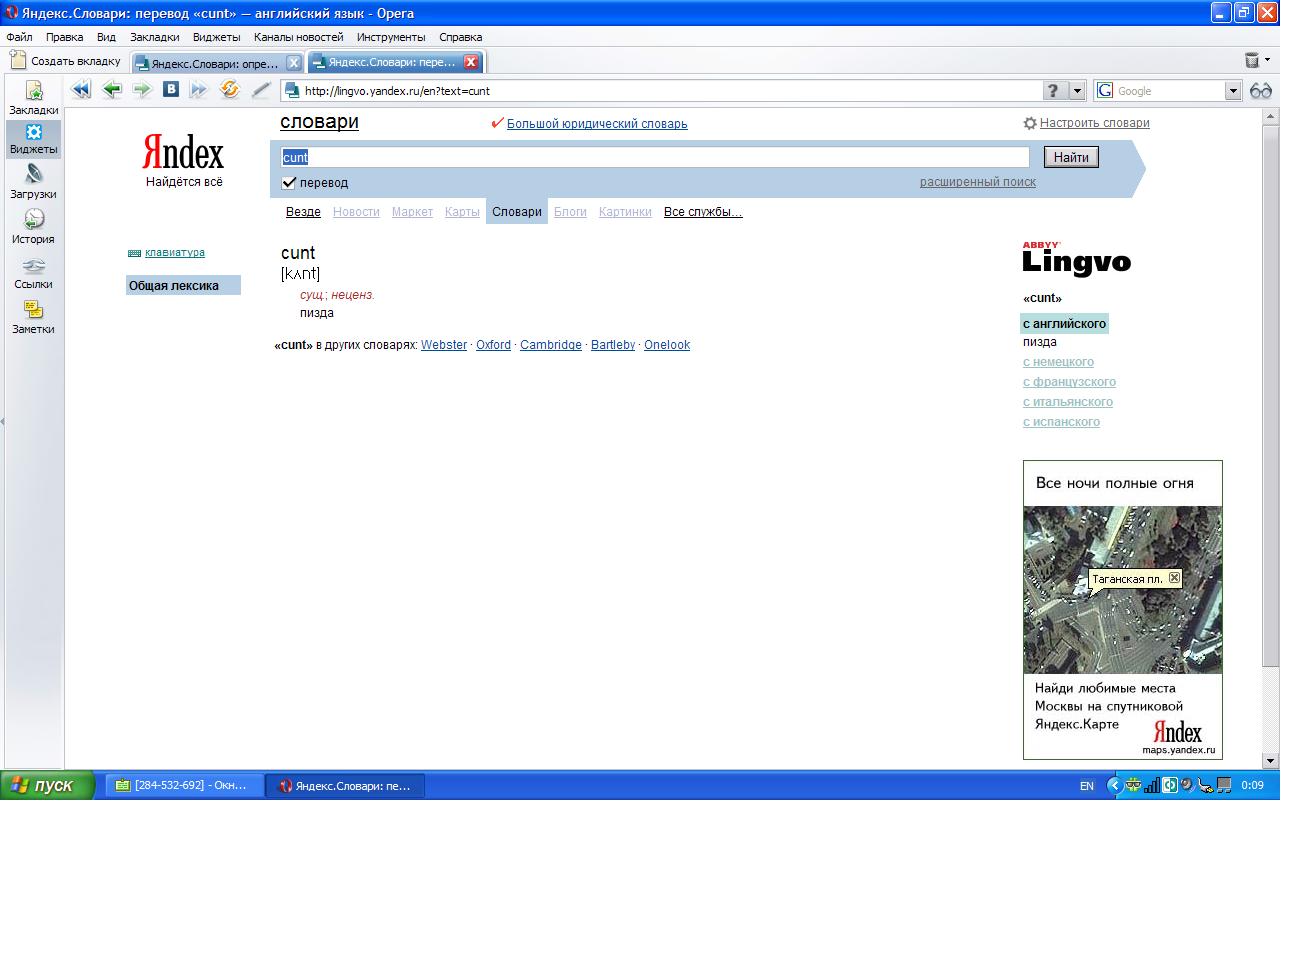Image resolution: width=1296 pixels, height=972 pixels.
Task: Click the question mark address bar button
Action: pyautogui.click(x=1054, y=91)
